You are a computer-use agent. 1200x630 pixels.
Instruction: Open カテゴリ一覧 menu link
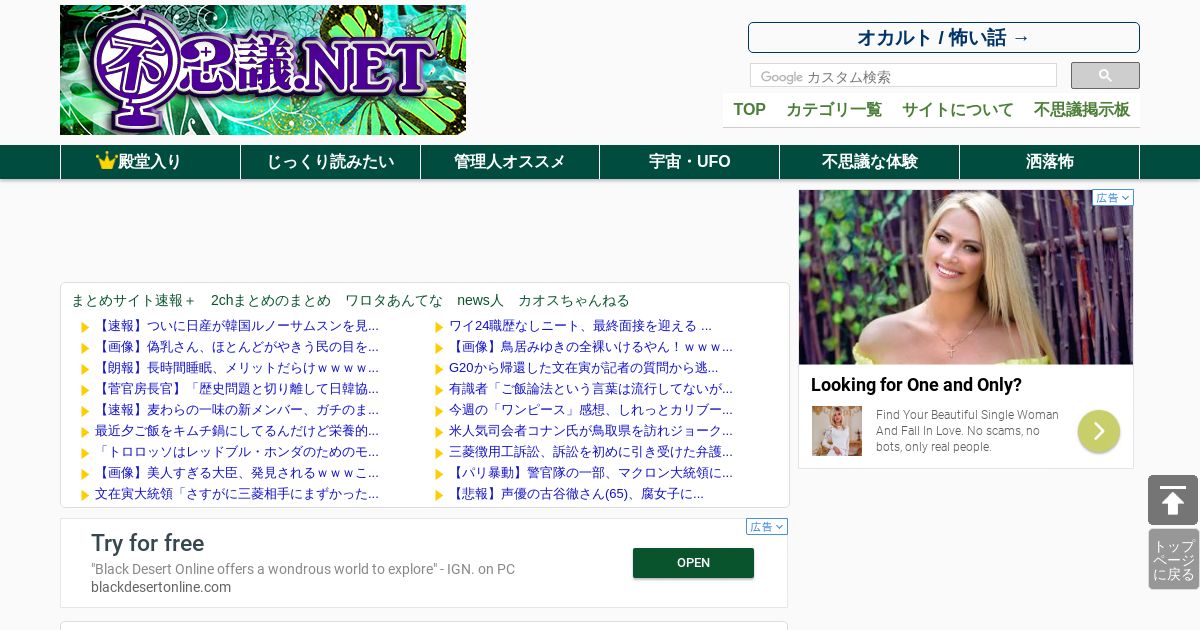tap(834, 110)
